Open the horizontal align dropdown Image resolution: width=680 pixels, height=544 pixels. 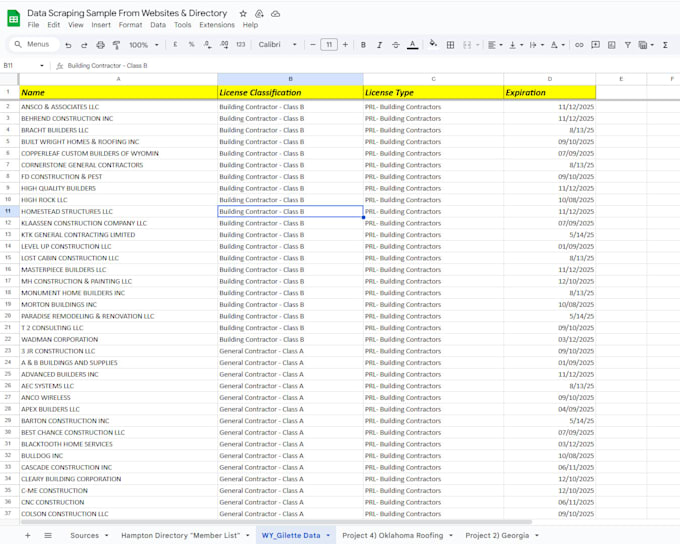[495, 45]
